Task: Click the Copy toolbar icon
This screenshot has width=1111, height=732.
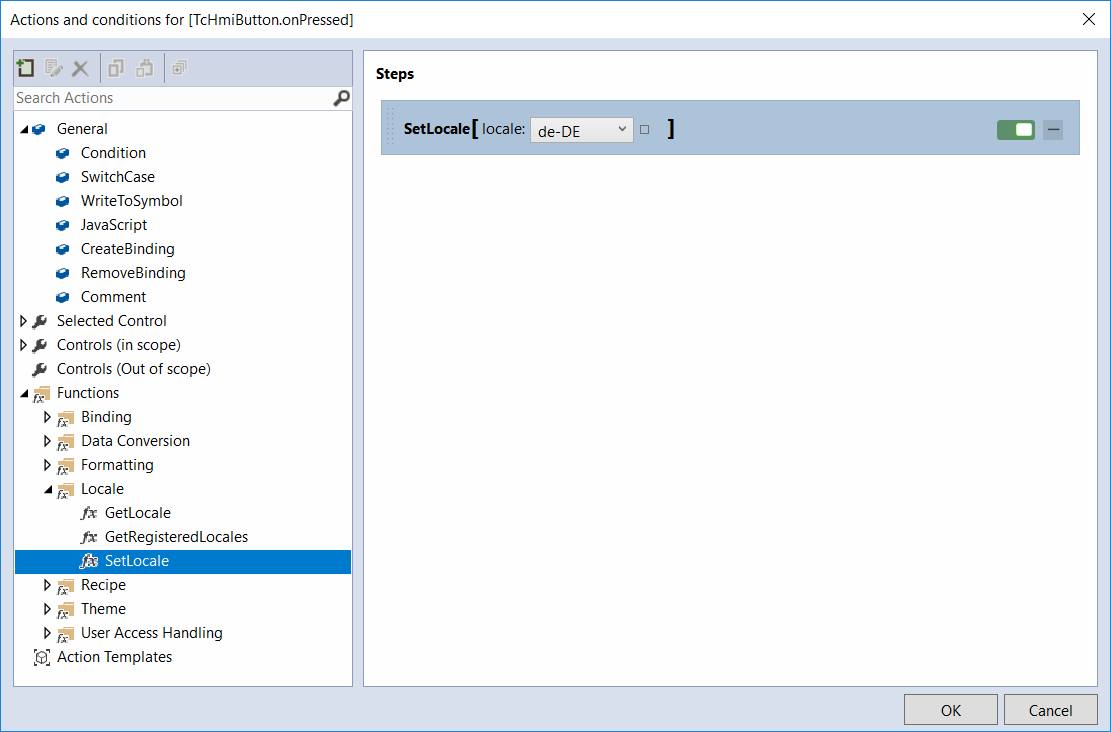Action: pos(115,68)
